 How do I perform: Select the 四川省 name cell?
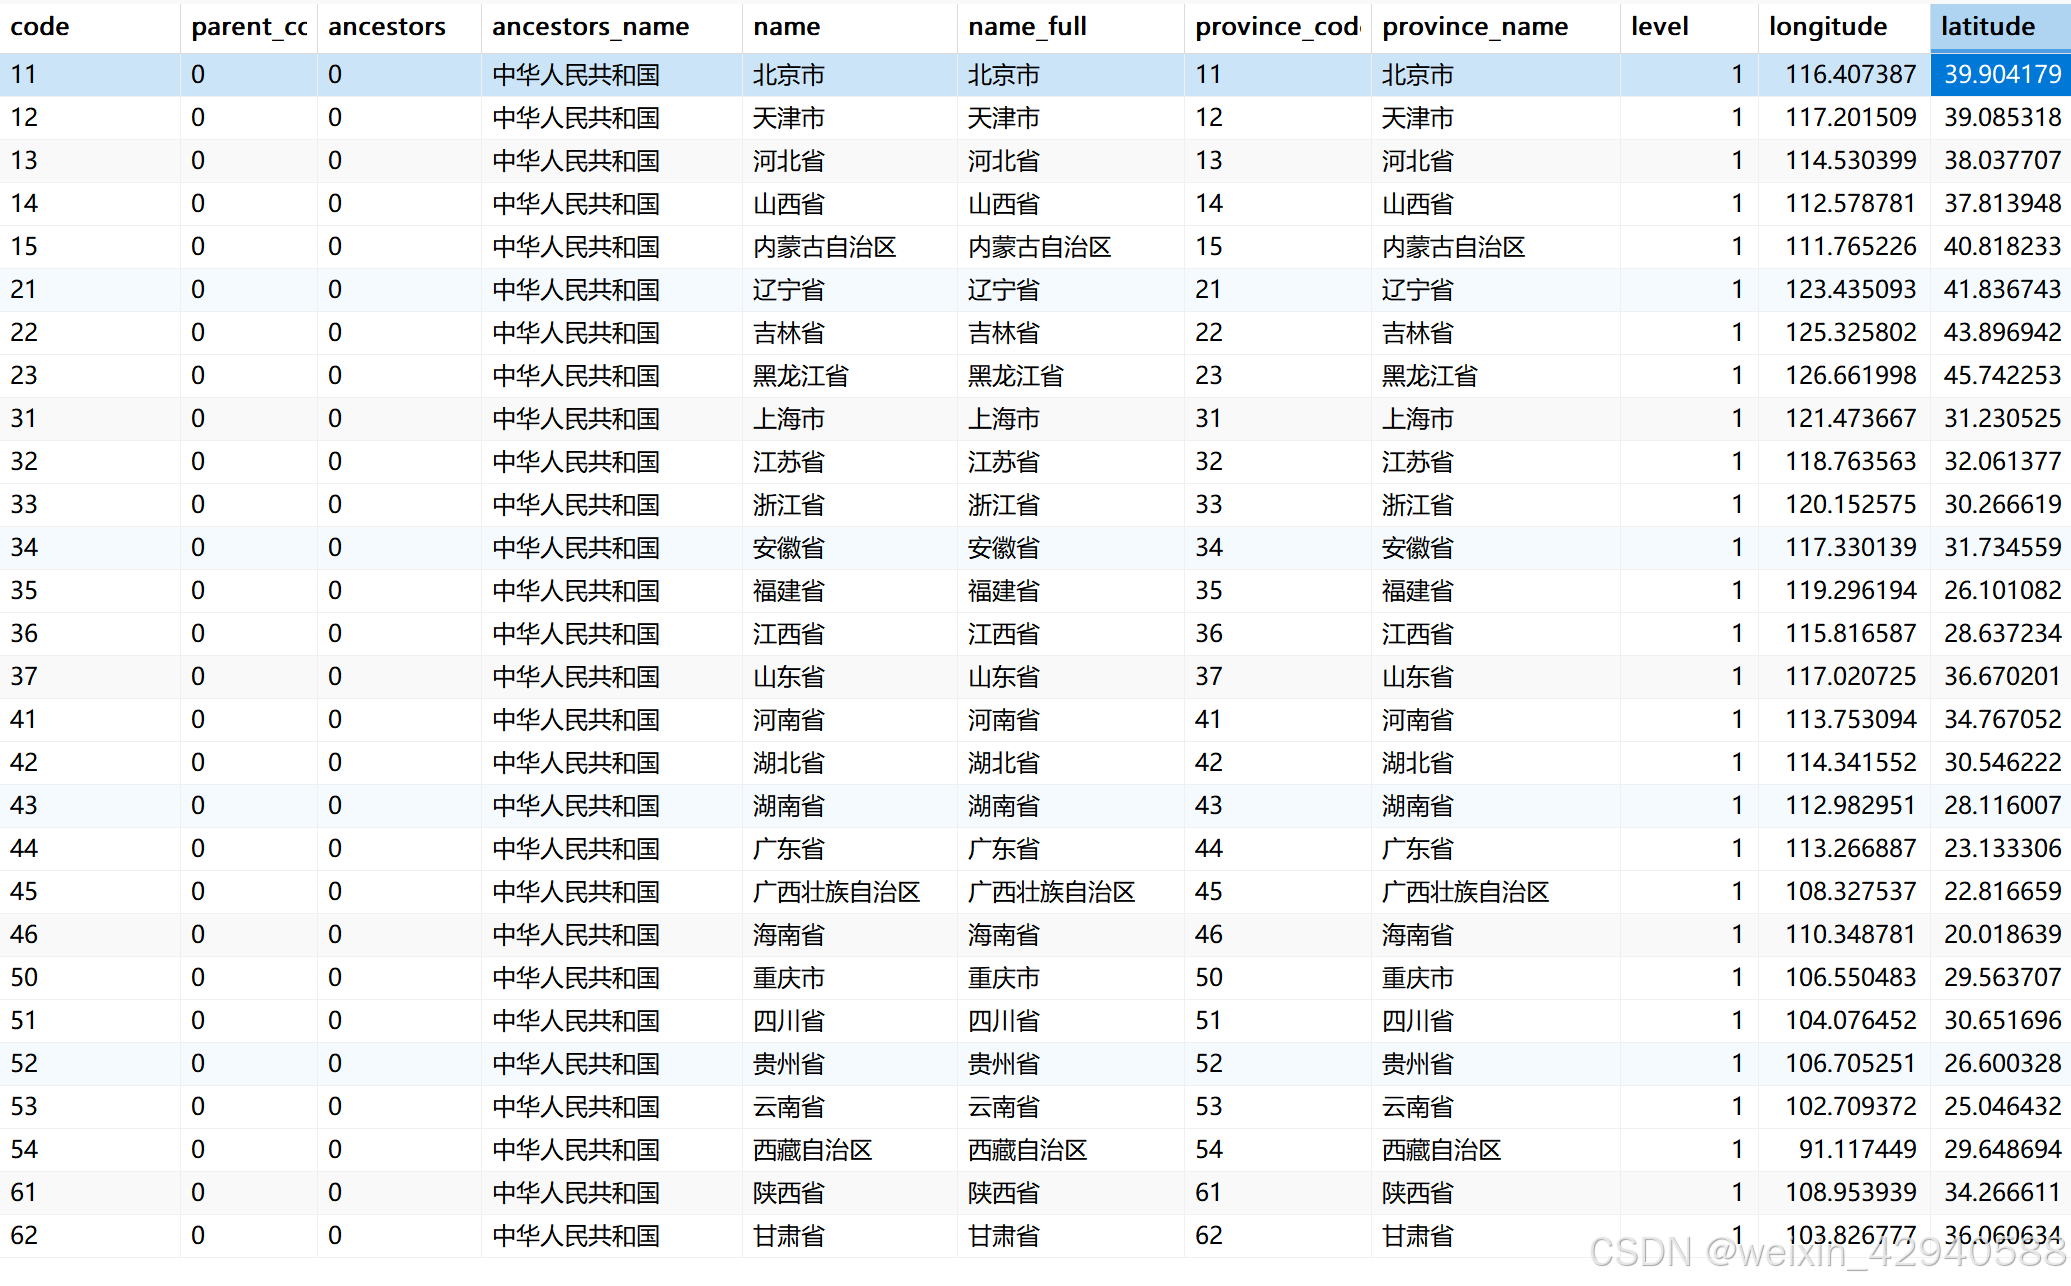coord(789,1021)
